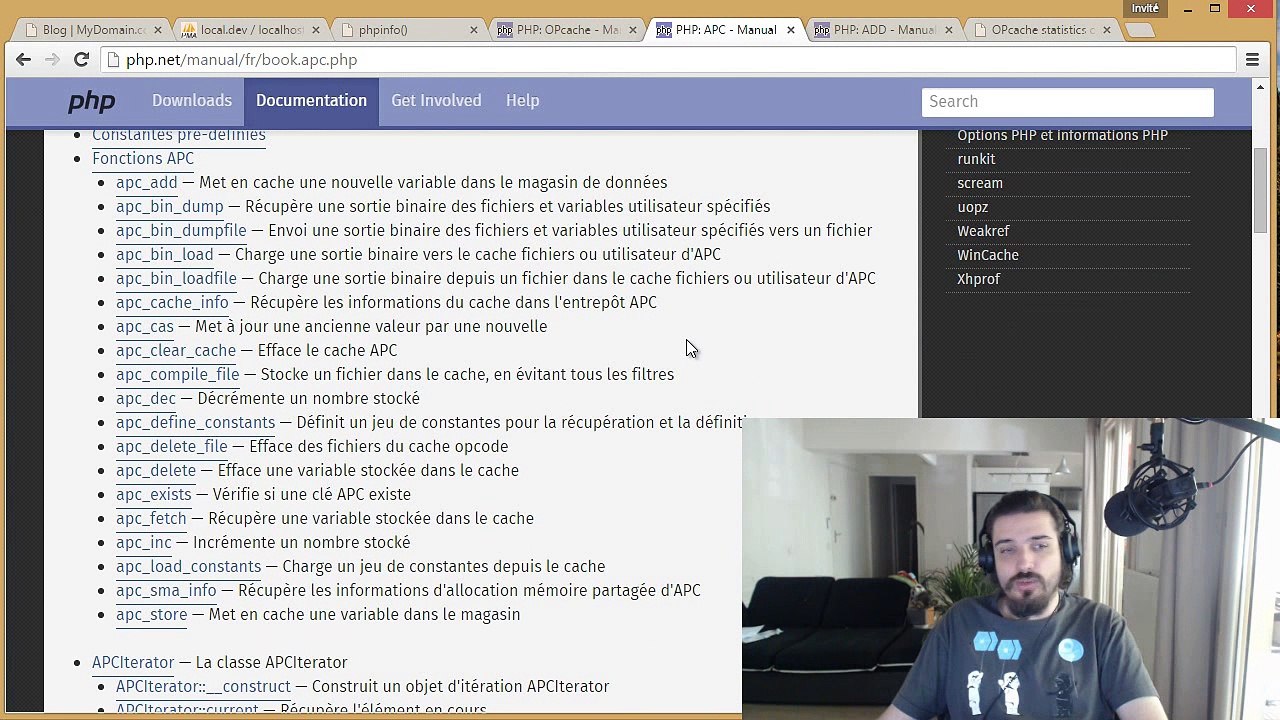Close the OPcache statistics tab
Screen dimensions: 1280x720
1106,30
